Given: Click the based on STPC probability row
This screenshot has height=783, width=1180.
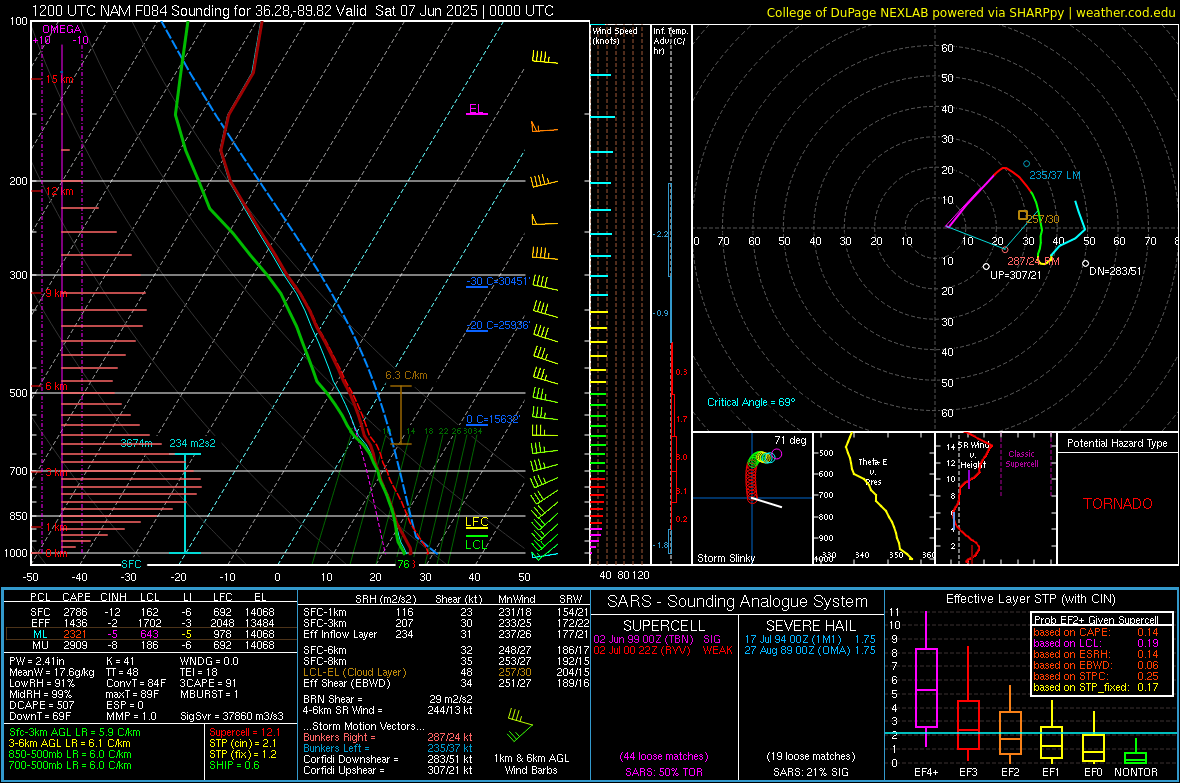Looking at the screenshot, I should click(x=1096, y=676).
